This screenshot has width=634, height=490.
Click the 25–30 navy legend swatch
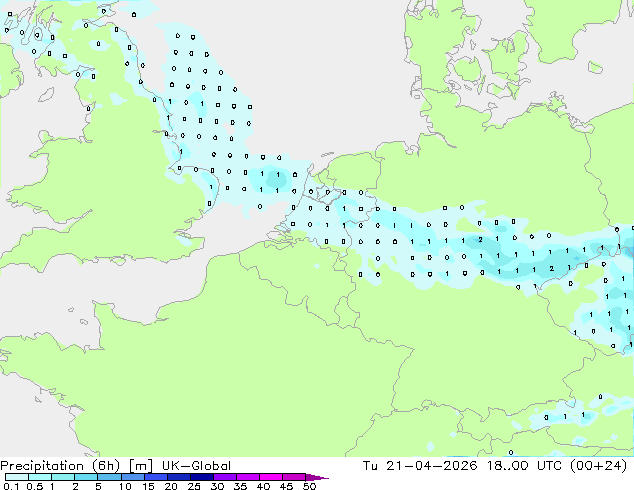(x=201, y=477)
